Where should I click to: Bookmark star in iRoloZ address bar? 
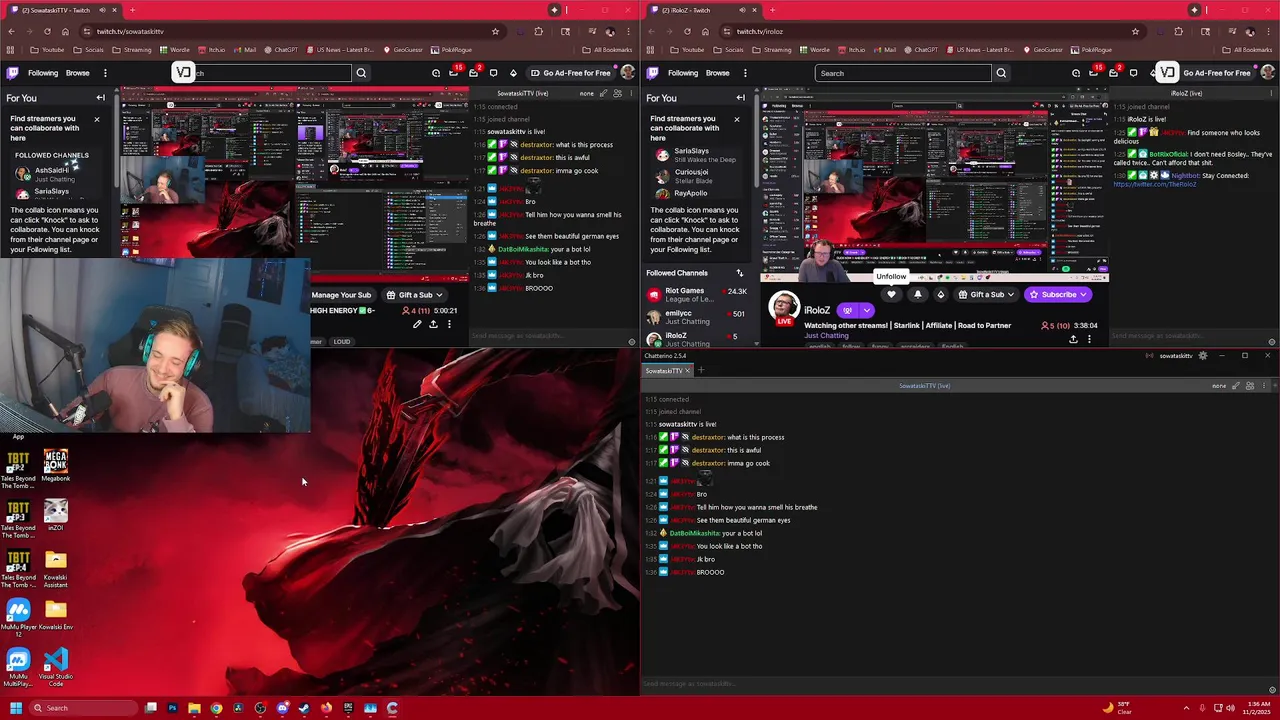pyautogui.click(x=1135, y=31)
